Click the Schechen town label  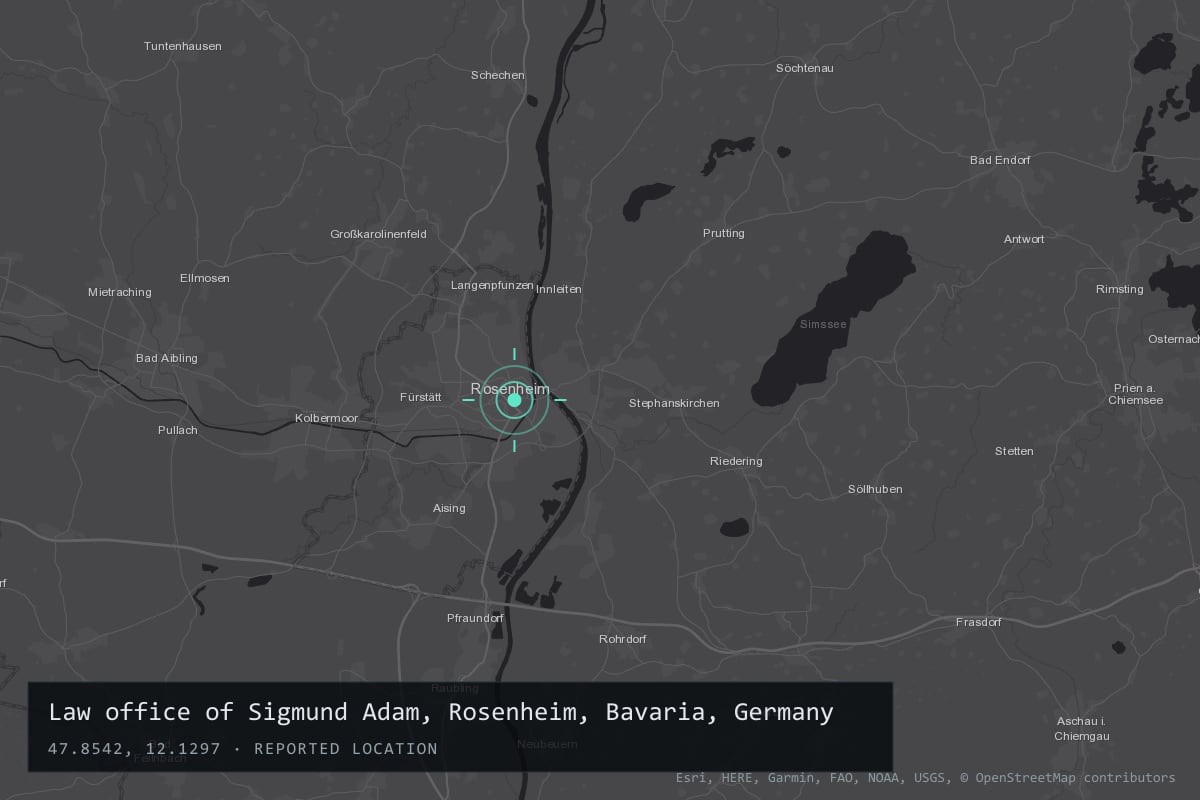click(498, 75)
